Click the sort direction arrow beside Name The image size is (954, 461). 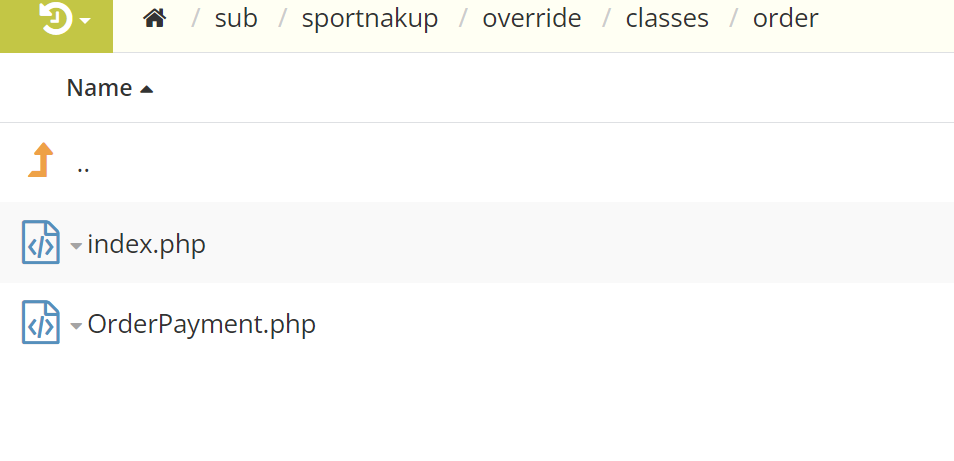(x=147, y=89)
